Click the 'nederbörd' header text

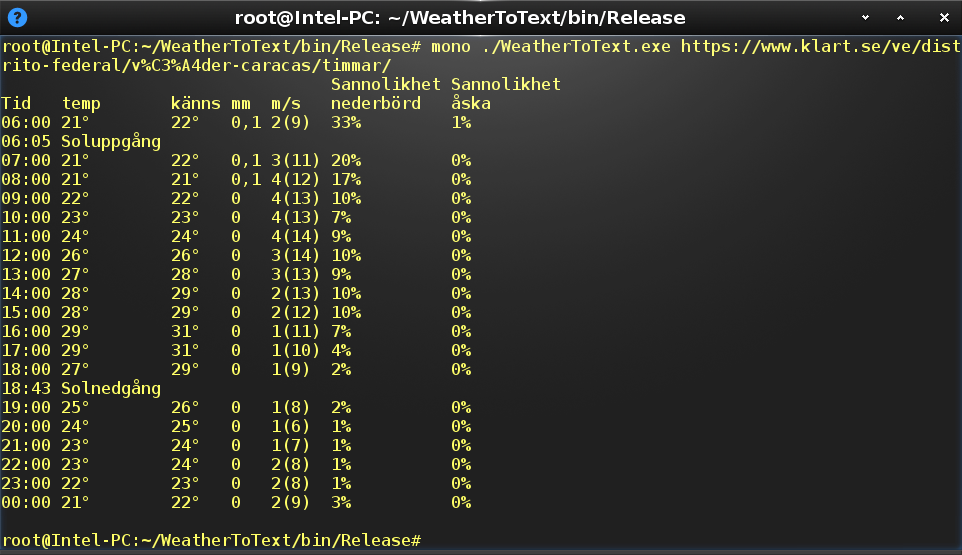(x=376, y=103)
